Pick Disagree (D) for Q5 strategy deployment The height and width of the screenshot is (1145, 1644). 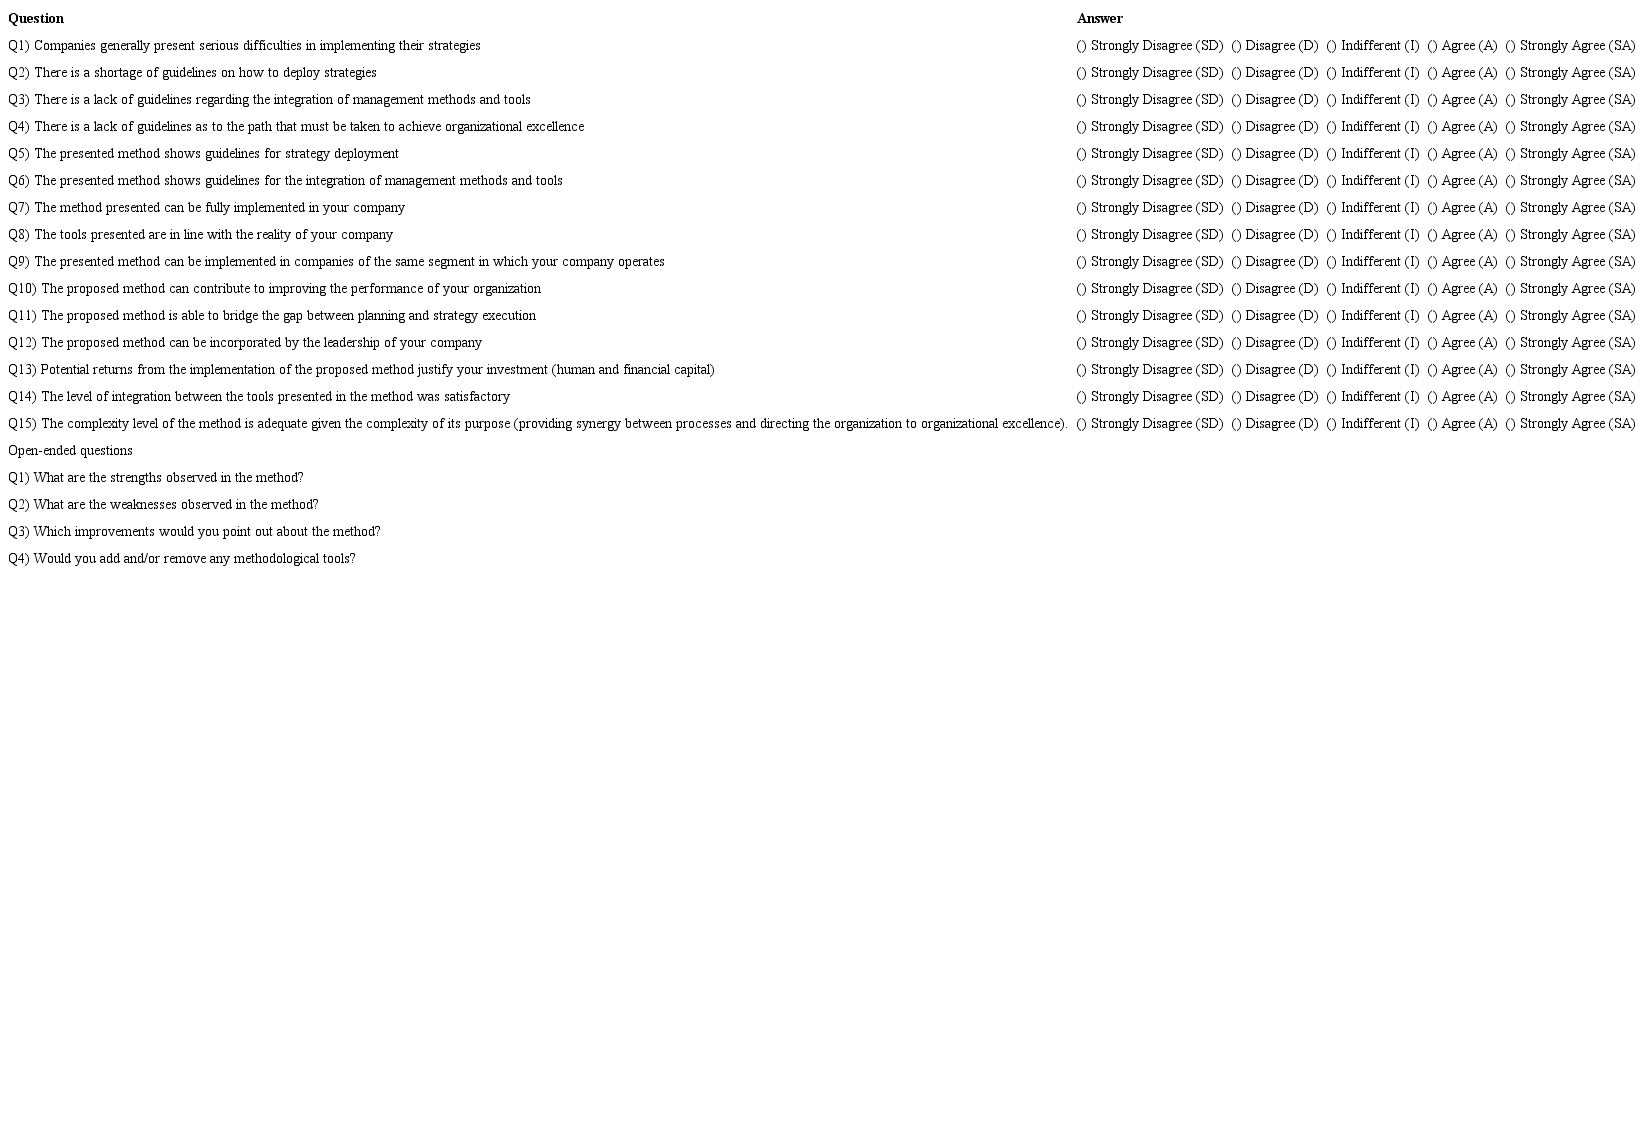click(1274, 154)
